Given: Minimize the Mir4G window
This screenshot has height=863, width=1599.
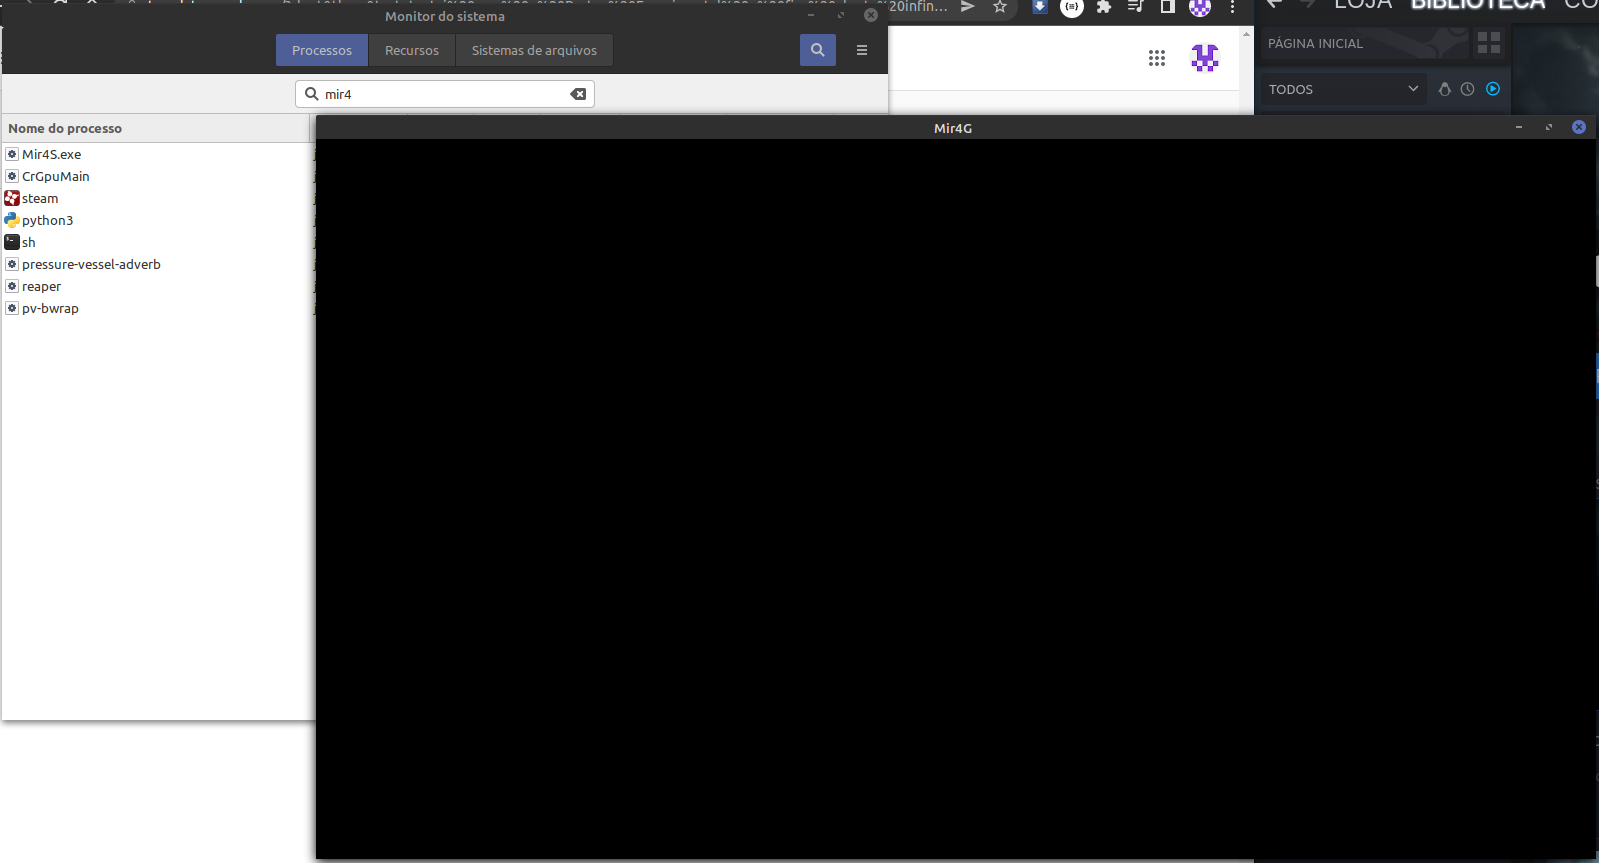Looking at the screenshot, I should click(1519, 127).
